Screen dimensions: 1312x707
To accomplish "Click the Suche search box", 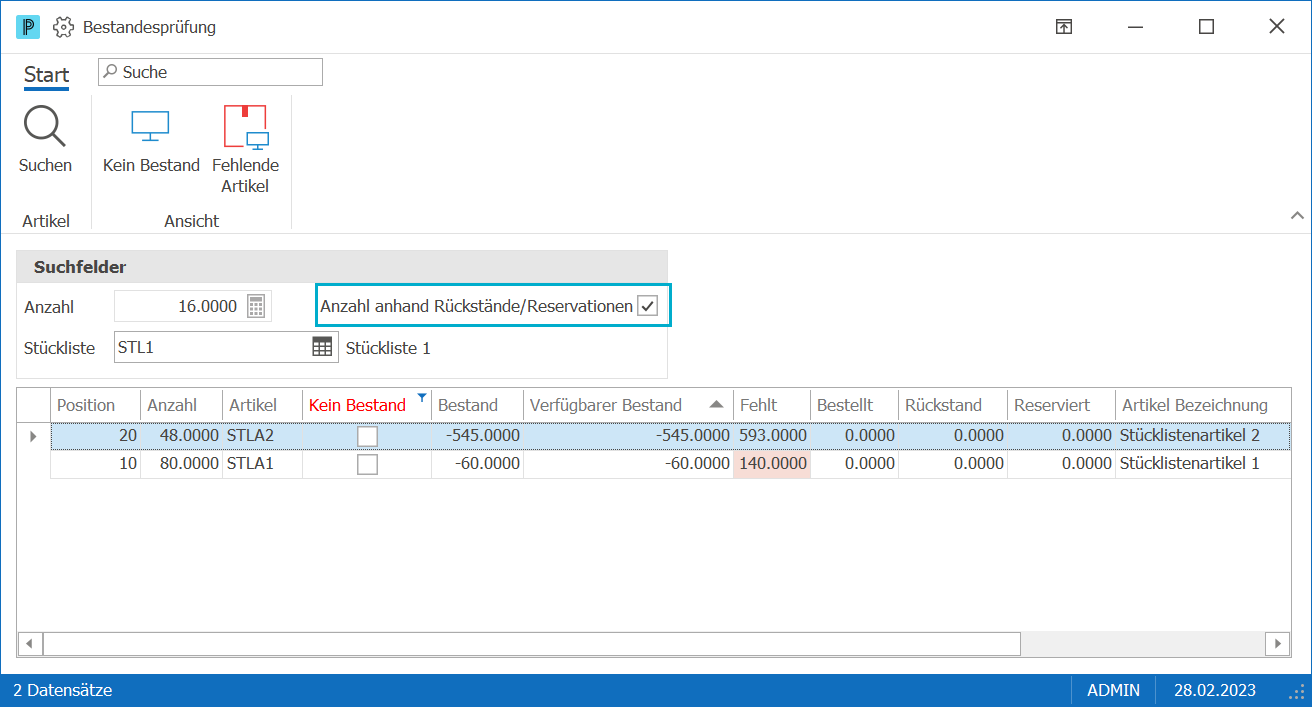I will click(x=210, y=72).
